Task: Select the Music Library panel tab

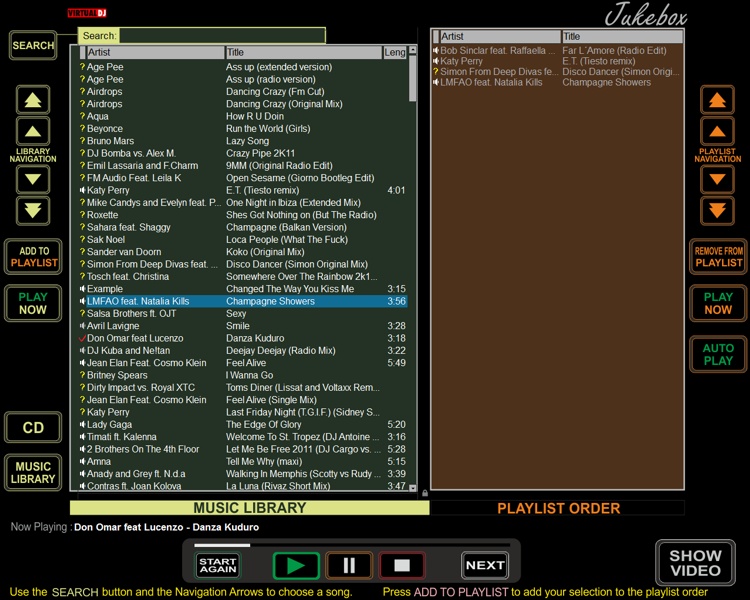Action: (250, 508)
